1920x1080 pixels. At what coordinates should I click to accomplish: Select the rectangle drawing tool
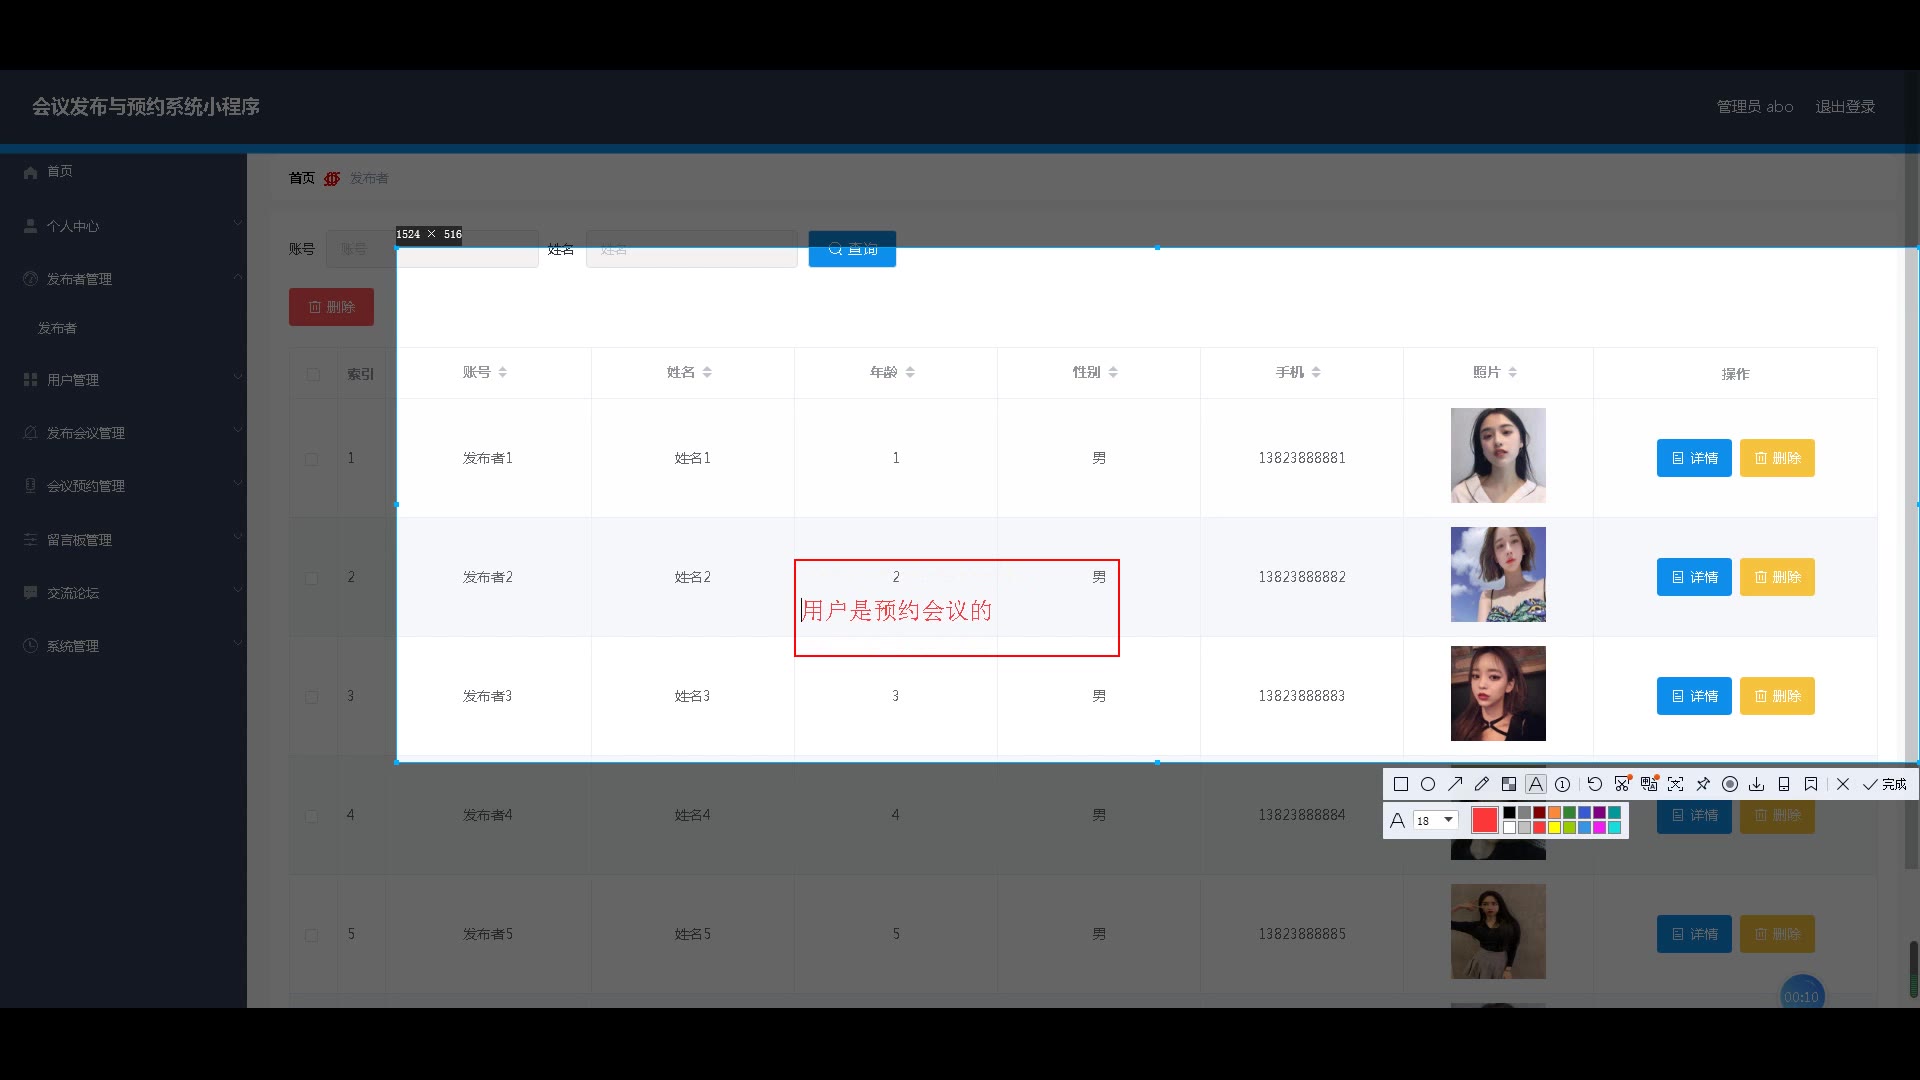coord(1401,784)
